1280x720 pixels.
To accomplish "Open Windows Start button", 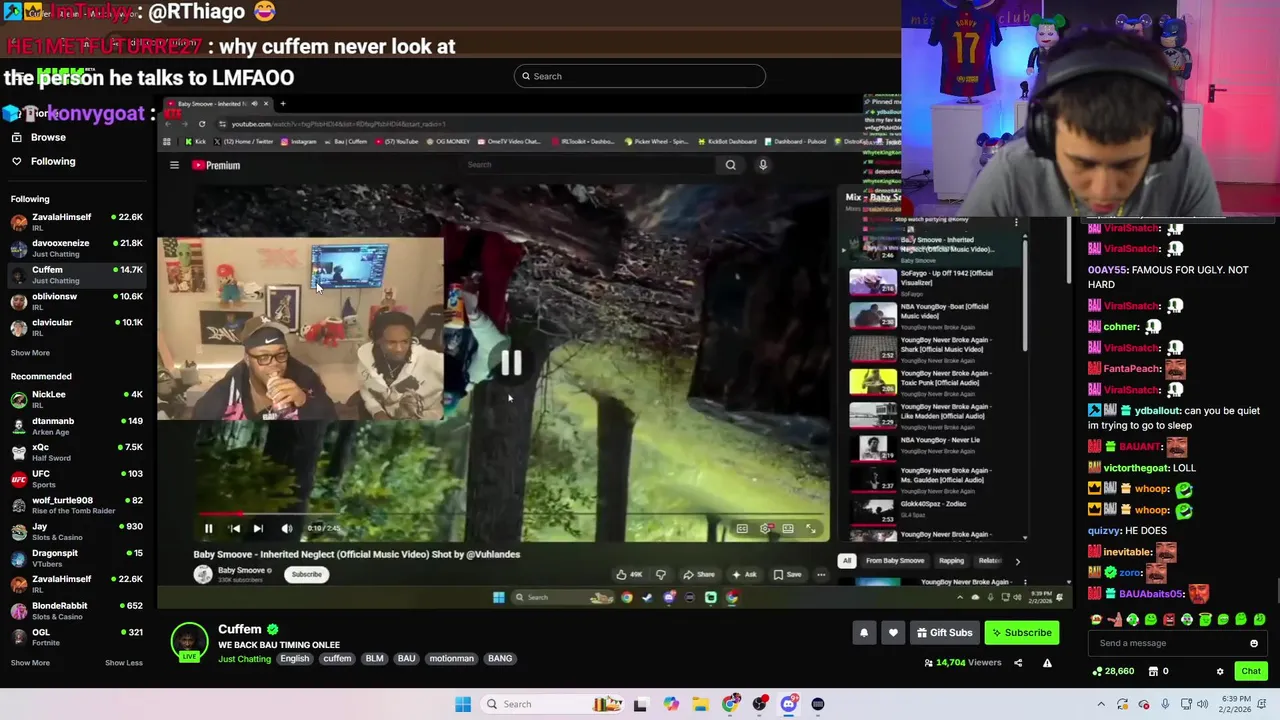I will point(463,704).
